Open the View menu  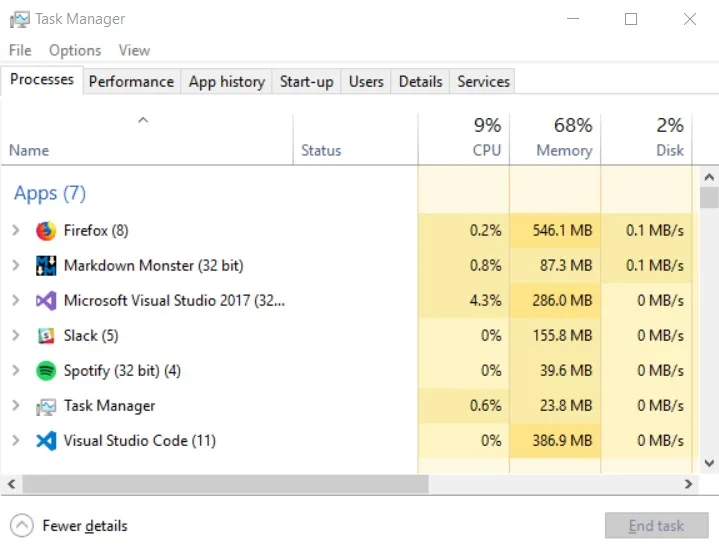pyautogui.click(x=134, y=50)
